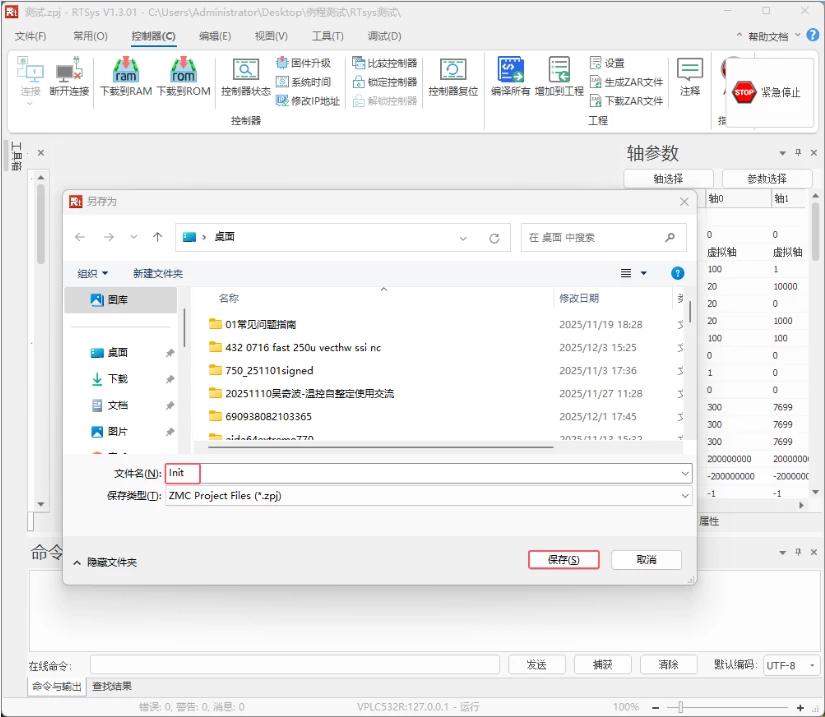Click the zoom in plus button
The height and width of the screenshot is (717, 825).
click(x=800, y=708)
